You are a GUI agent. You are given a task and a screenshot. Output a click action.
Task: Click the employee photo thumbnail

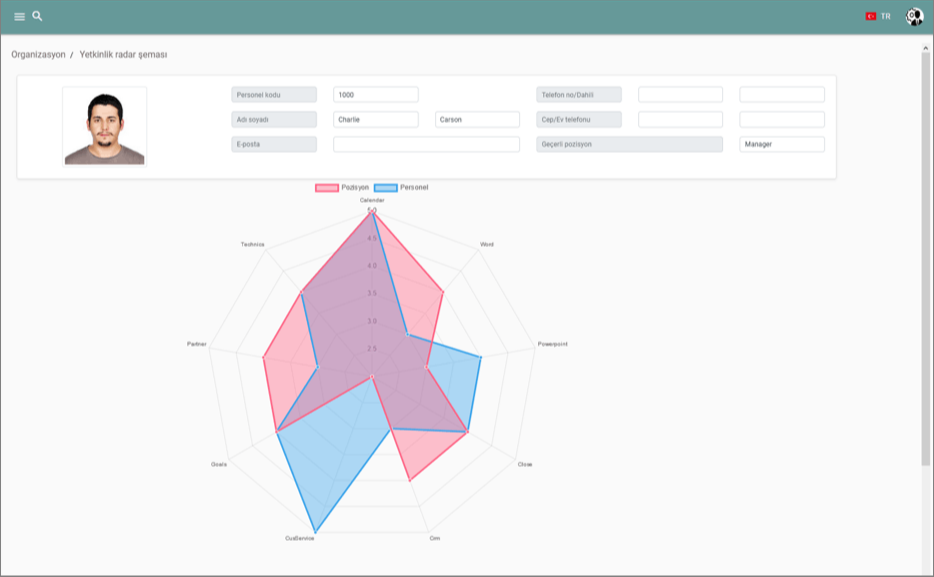pos(104,126)
